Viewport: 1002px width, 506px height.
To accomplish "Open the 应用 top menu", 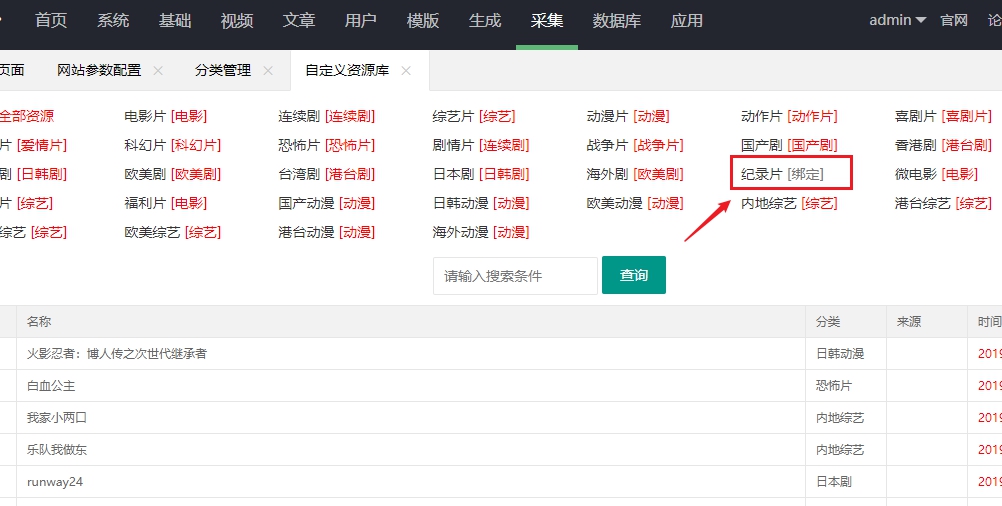I will click(686, 21).
